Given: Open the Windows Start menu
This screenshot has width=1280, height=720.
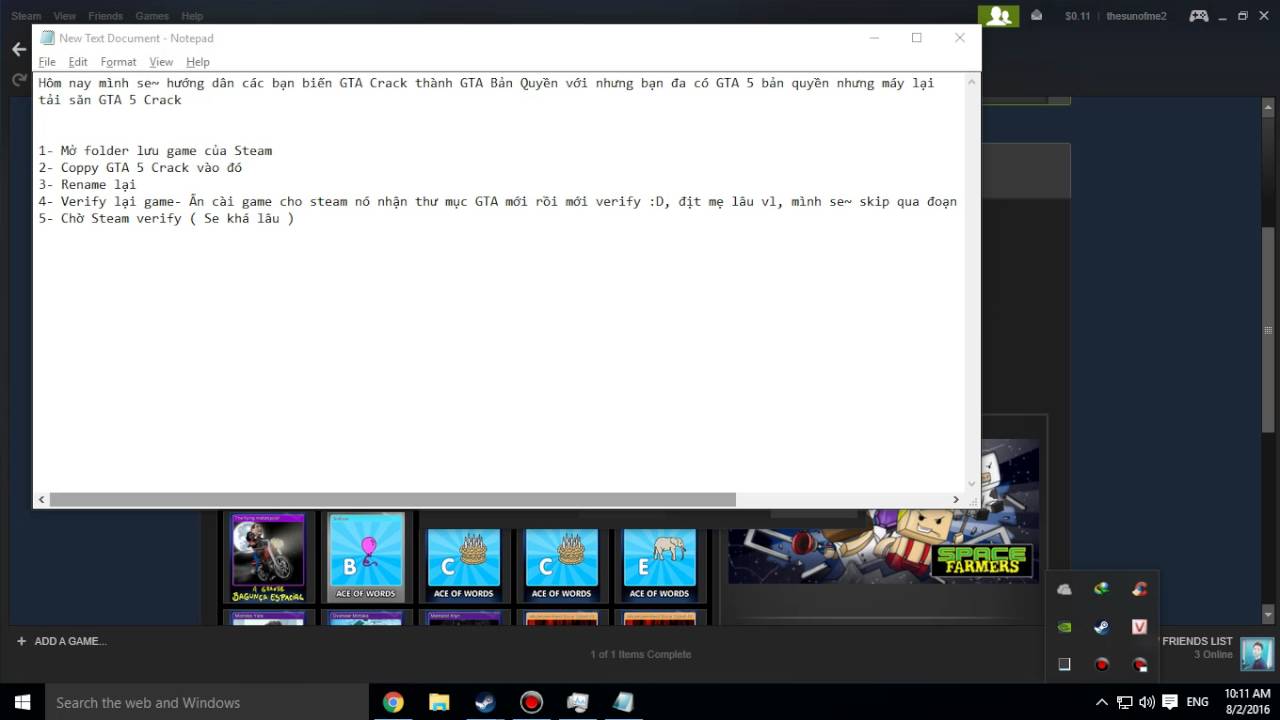Looking at the screenshot, I should pyautogui.click(x=22, y=702).
